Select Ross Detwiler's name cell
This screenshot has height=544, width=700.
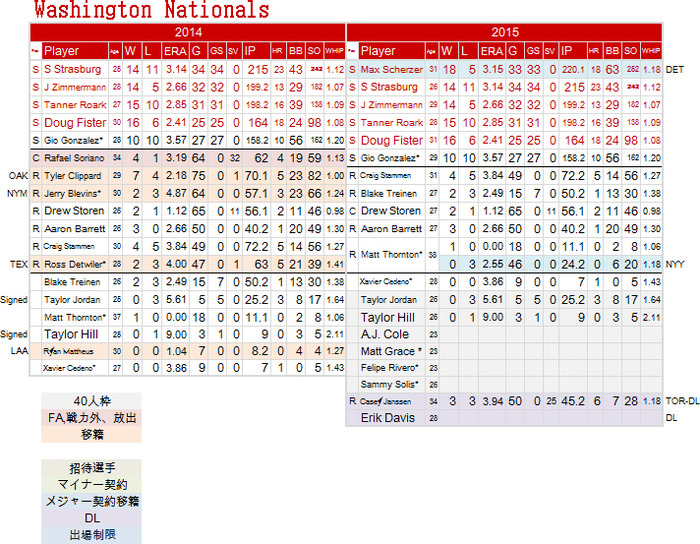coord(75,264)
